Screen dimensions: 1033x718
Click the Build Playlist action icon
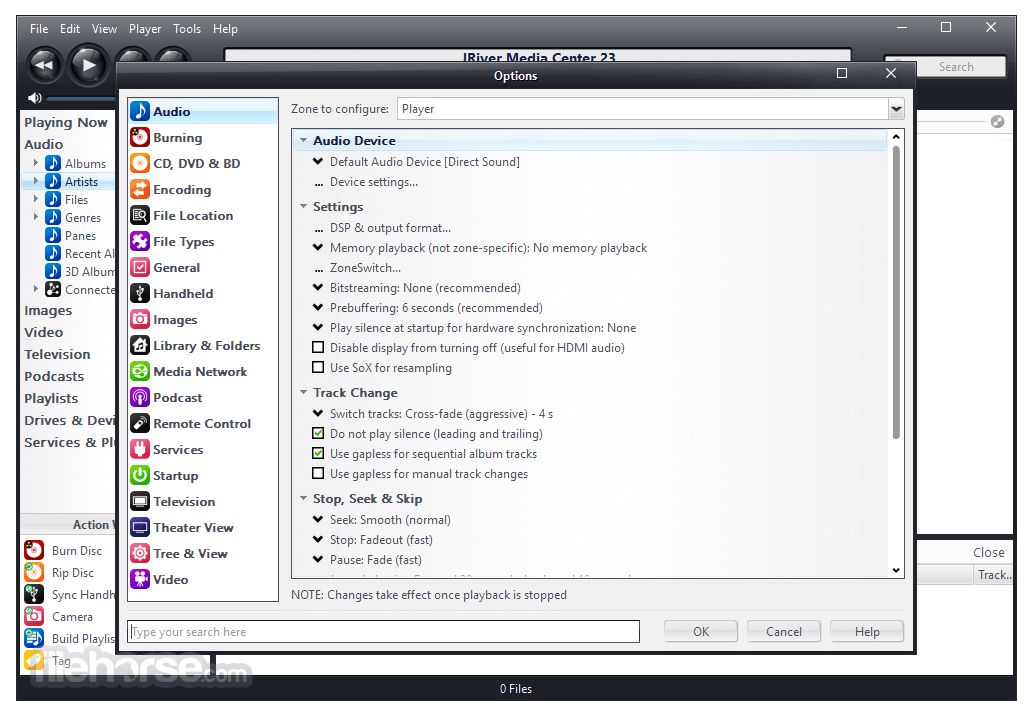[34, 638]
